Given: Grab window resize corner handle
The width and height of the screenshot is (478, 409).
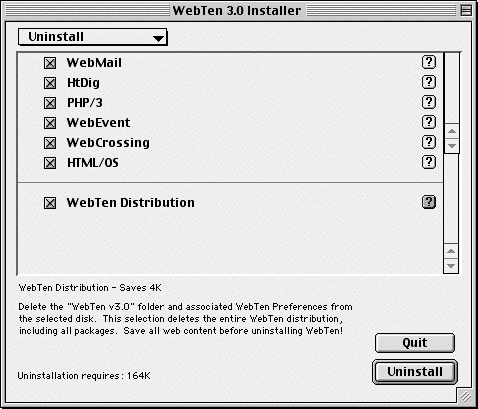Looking at the screenshot, I should click(x=465, y=396).
